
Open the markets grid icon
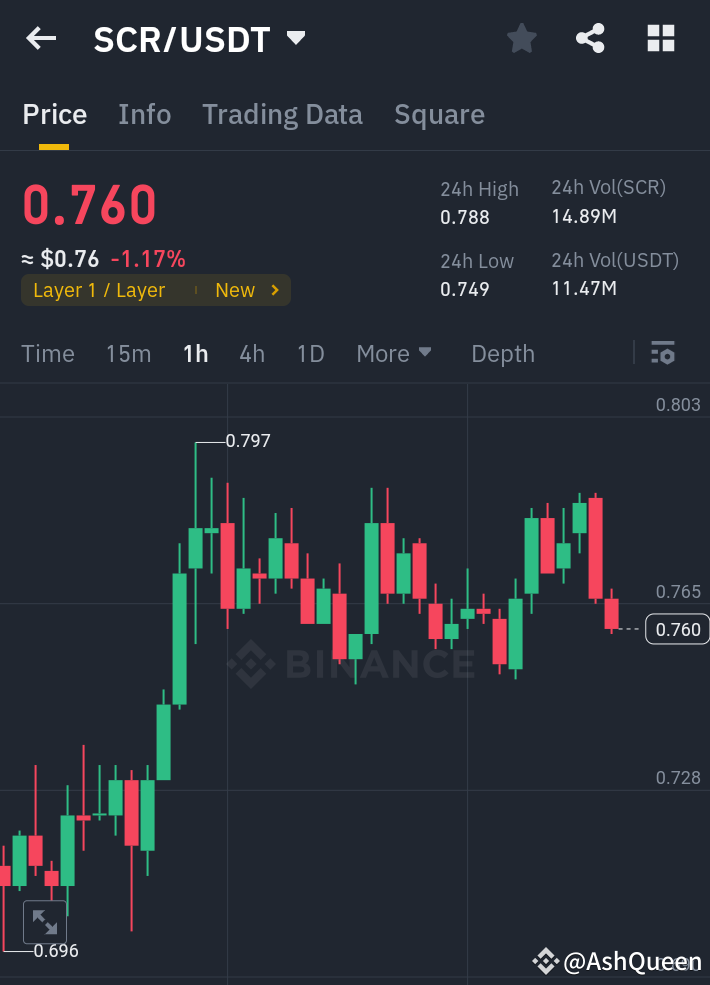660,38
